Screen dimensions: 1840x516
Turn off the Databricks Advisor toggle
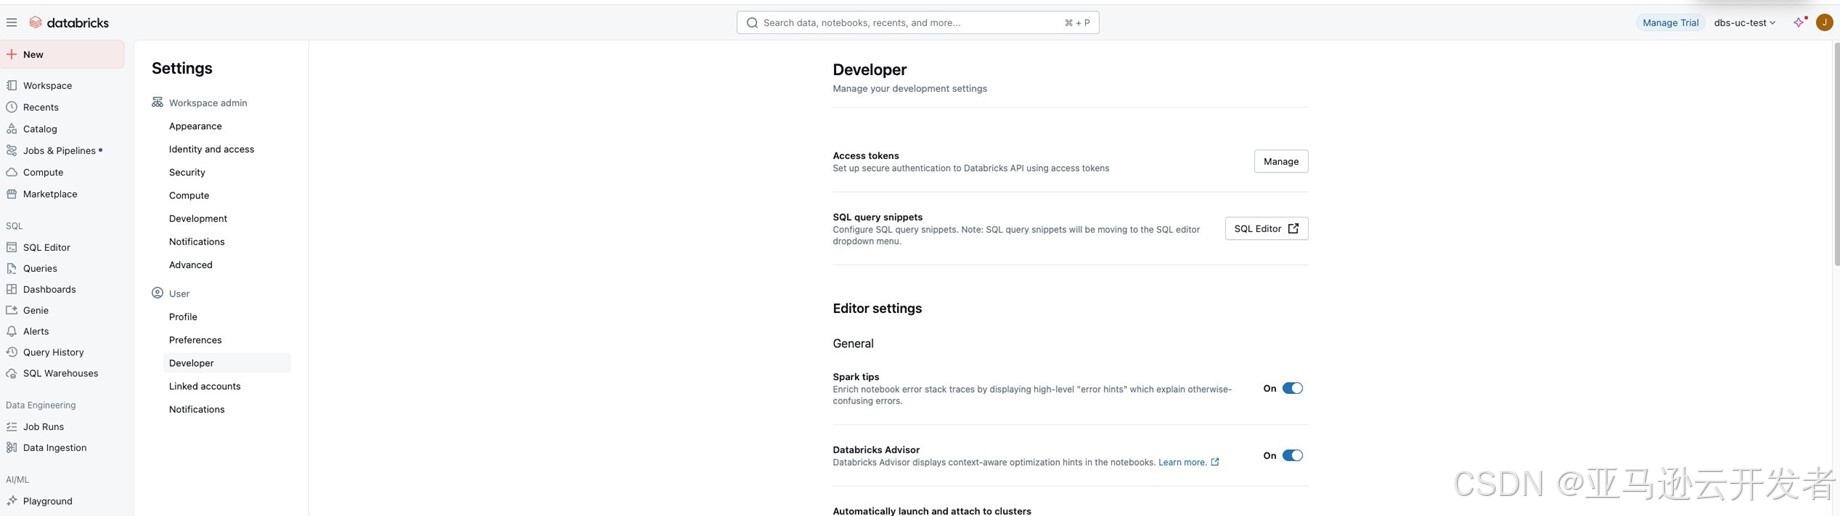1292,455
